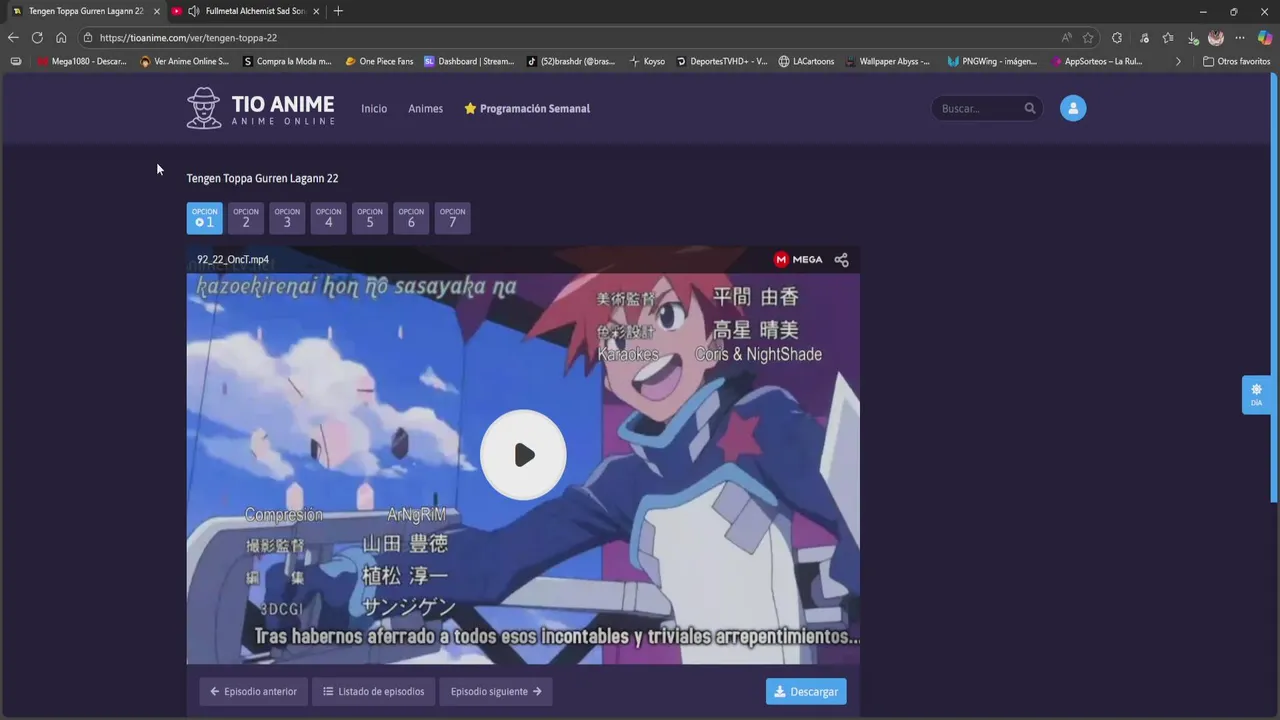The height and width of the screenshot is (720, 1280).
Task: Open Animes navigation link
Action: click(425, 108)
